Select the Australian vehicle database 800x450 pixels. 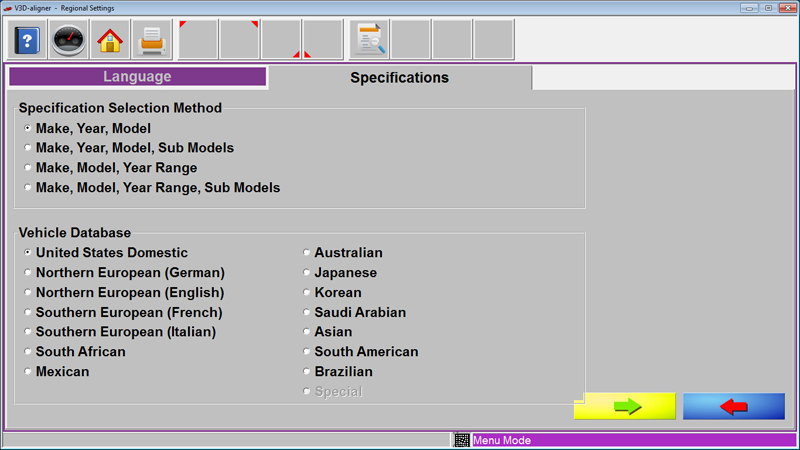click(342, 253)
